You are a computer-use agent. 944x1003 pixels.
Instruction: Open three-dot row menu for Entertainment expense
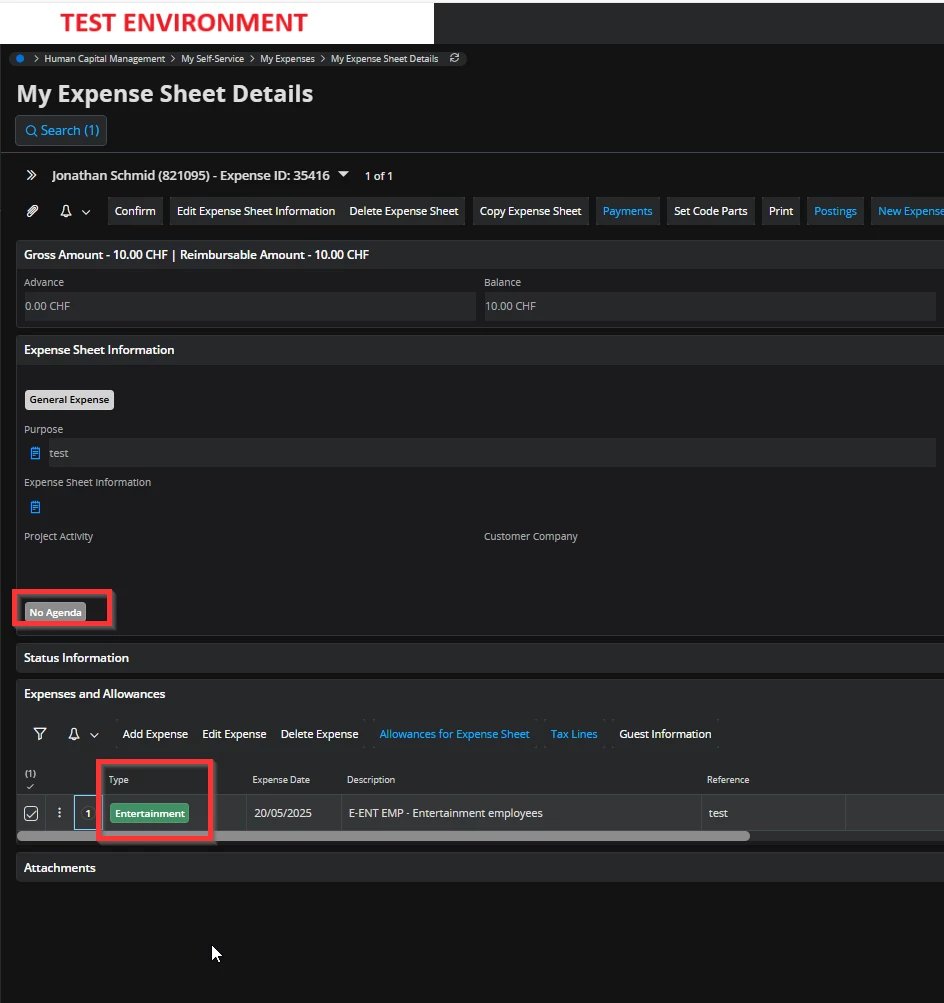coord(59,812)
